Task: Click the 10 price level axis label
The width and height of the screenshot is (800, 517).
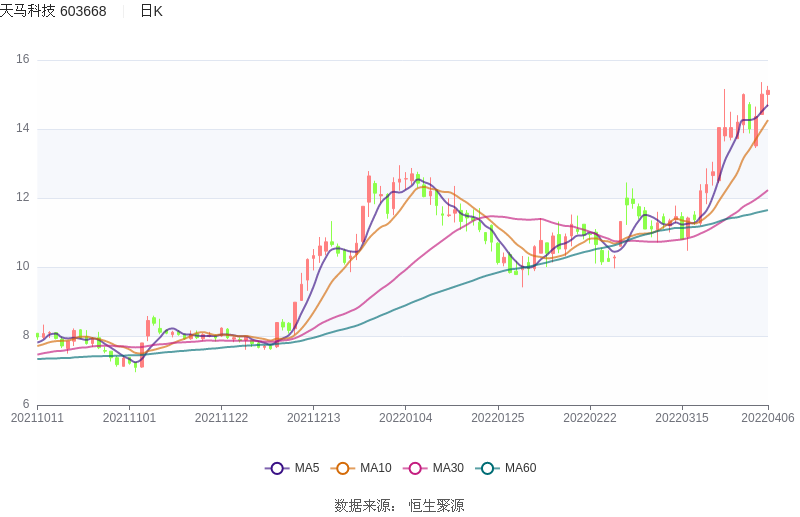Action: 23,267
